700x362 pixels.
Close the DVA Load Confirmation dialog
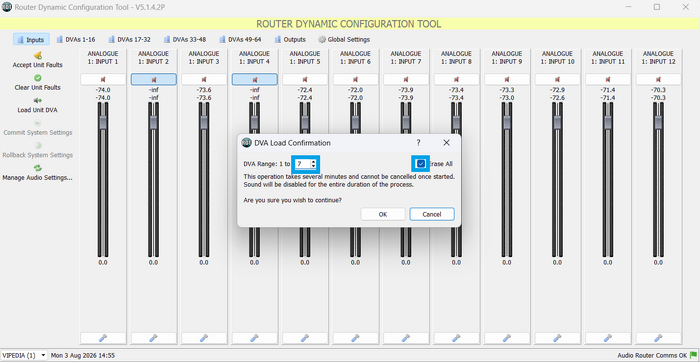446,143
